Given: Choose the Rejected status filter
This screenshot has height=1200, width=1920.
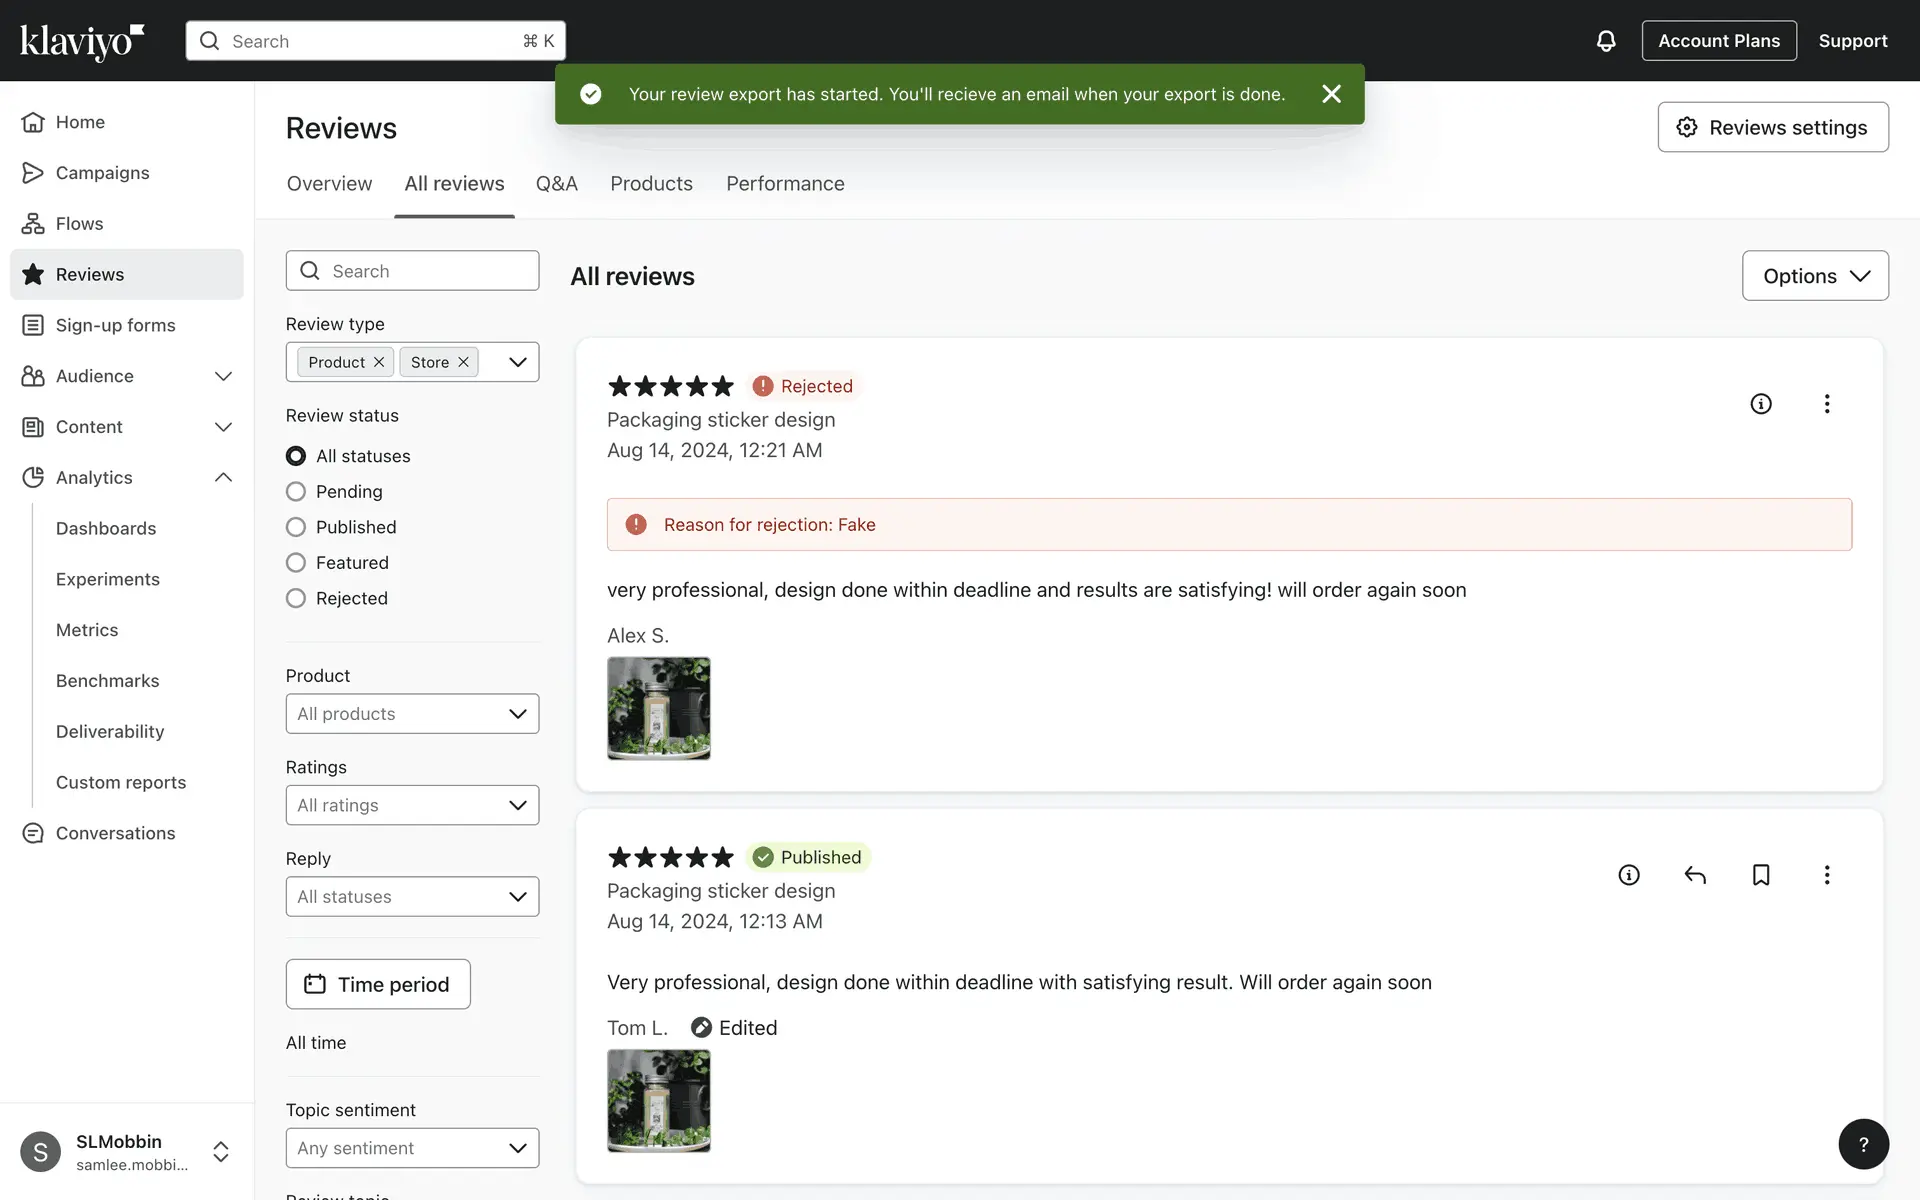Looking at the screenshot, I should point(296,598).
